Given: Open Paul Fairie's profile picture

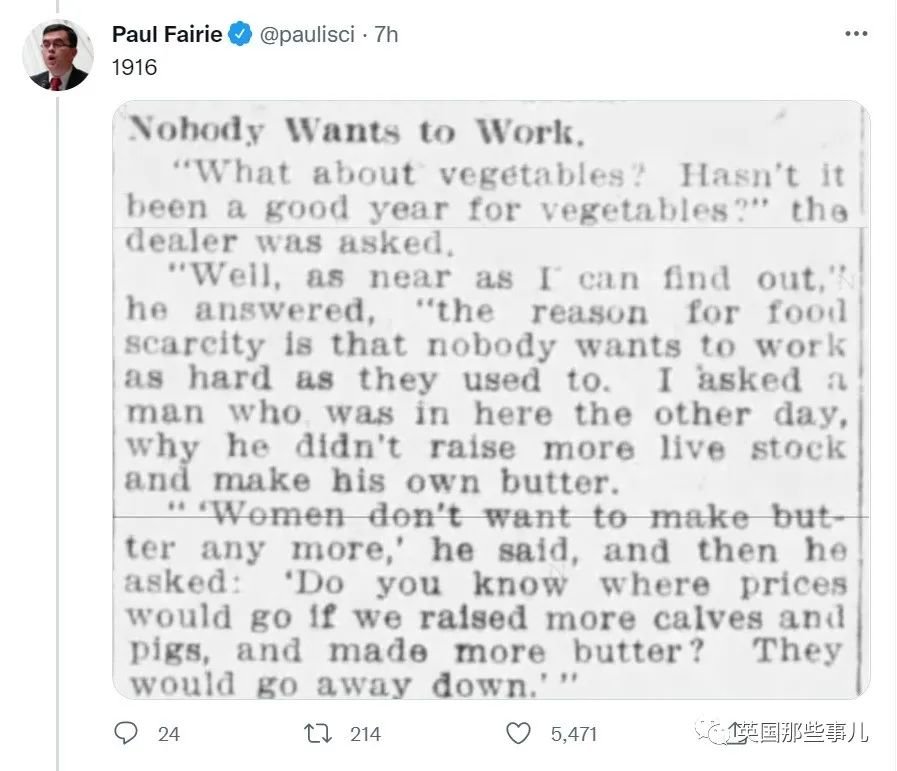Looking at the screenshot, I should coord(57,55).
